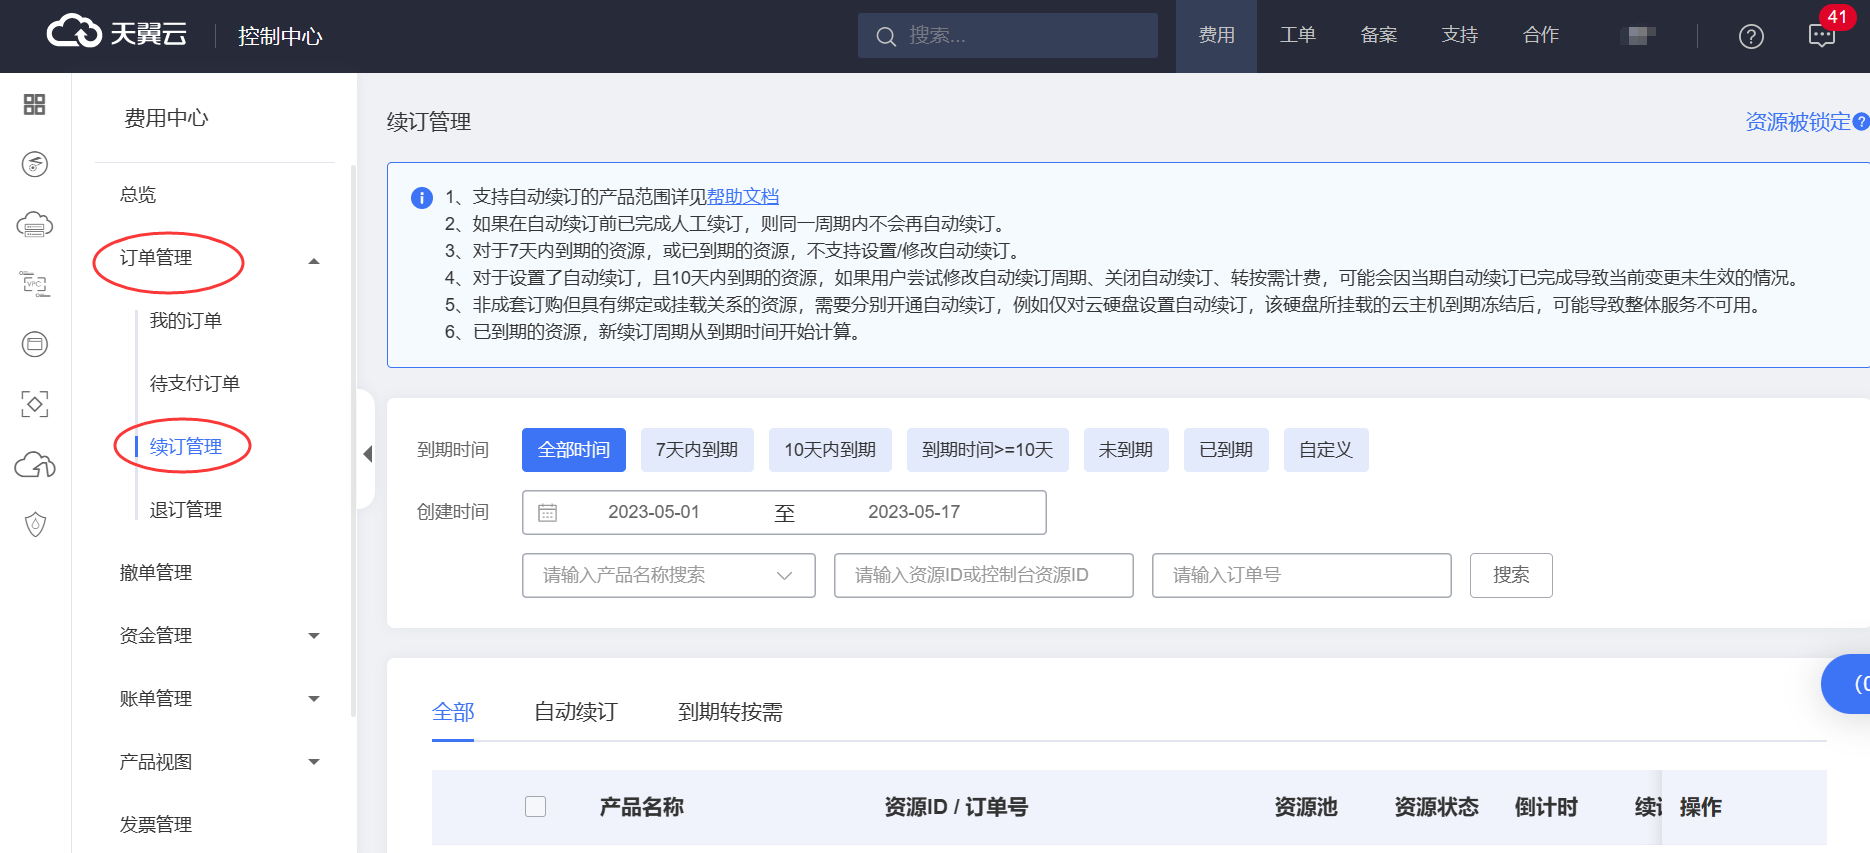
Task: Collapse the 订单管理 menu section
Action: 314,261
